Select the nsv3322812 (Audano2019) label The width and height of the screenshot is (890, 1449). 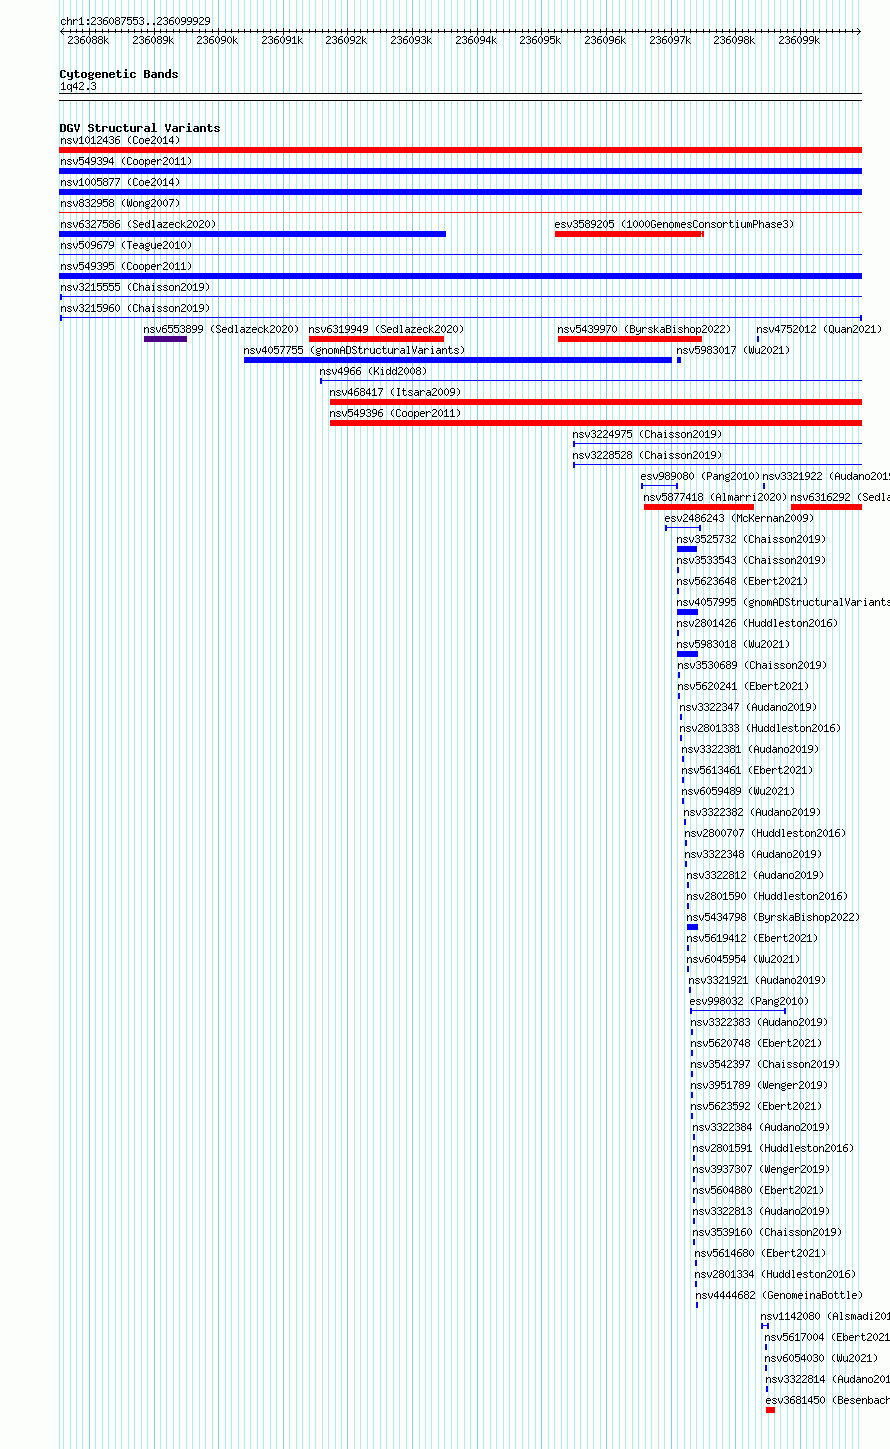(756, 875)
